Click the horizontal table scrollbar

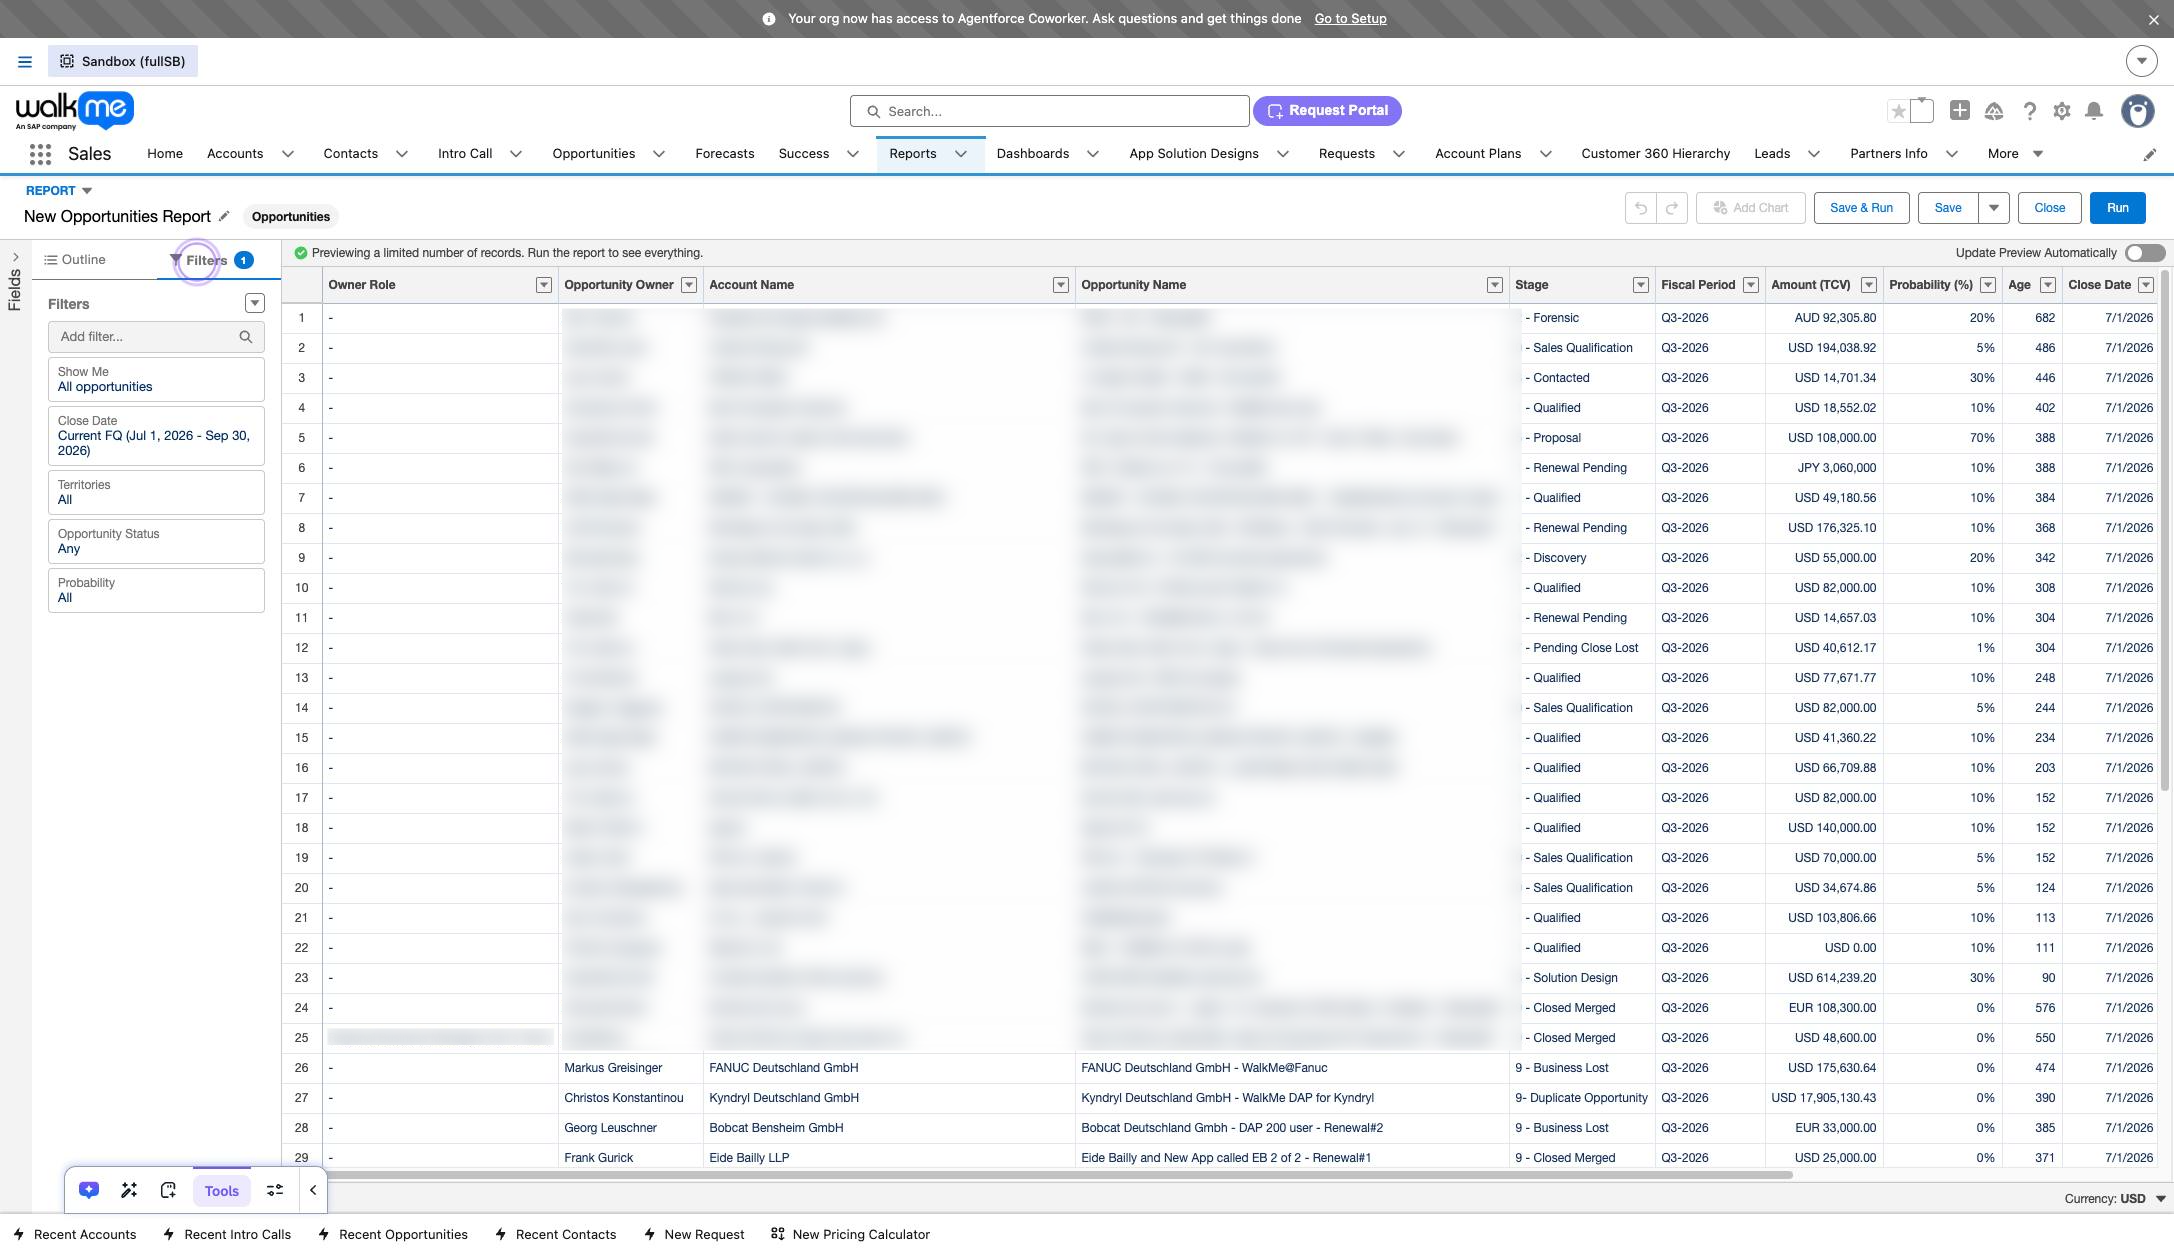point(1058,1175)
